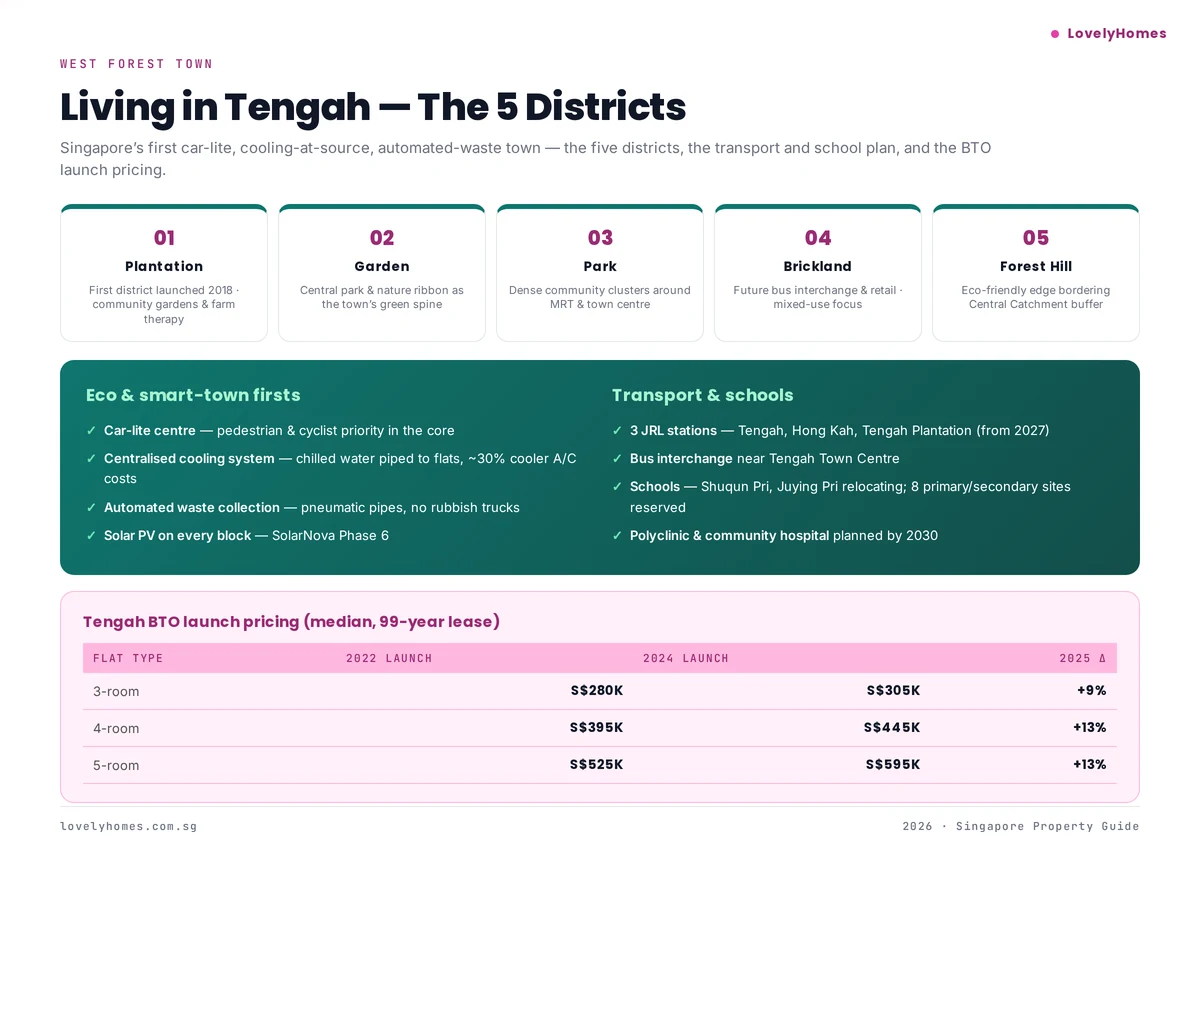Select the 05 Forest Hill number badge
This screenshot has width=1200, height=1020.
coord(1035,238)
